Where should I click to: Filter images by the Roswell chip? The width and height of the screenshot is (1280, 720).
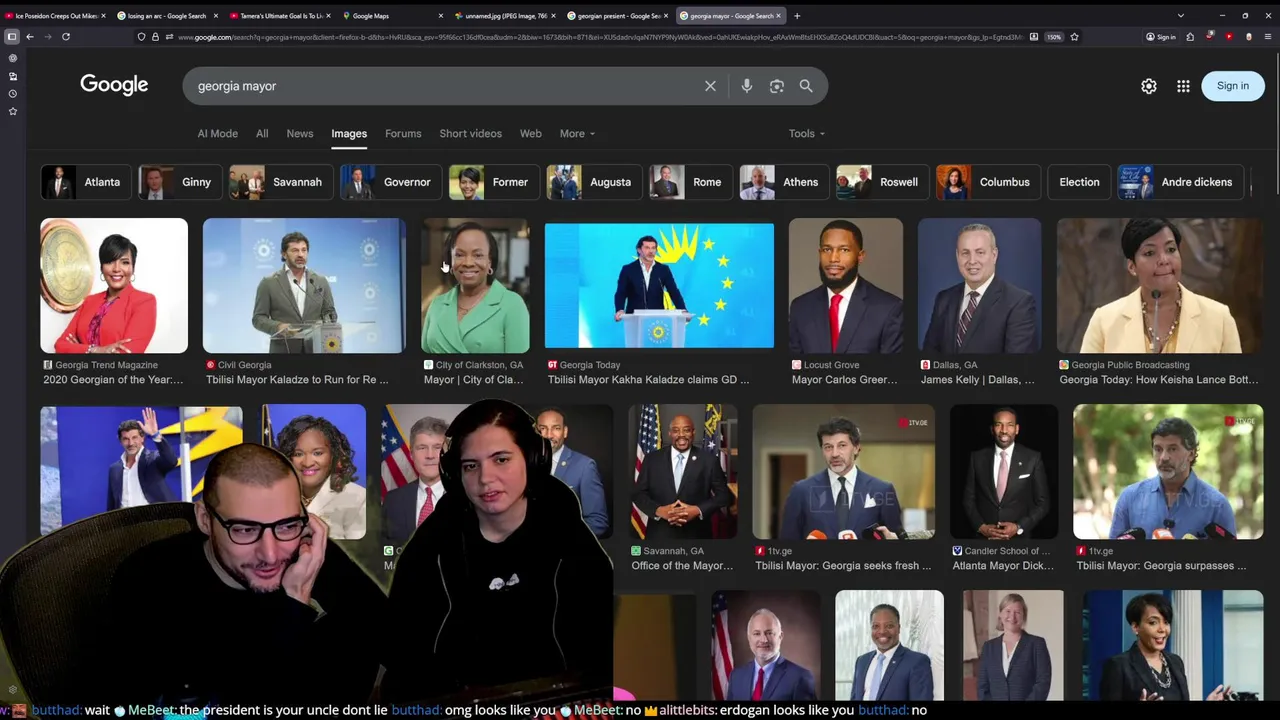[x=882, y=182]
